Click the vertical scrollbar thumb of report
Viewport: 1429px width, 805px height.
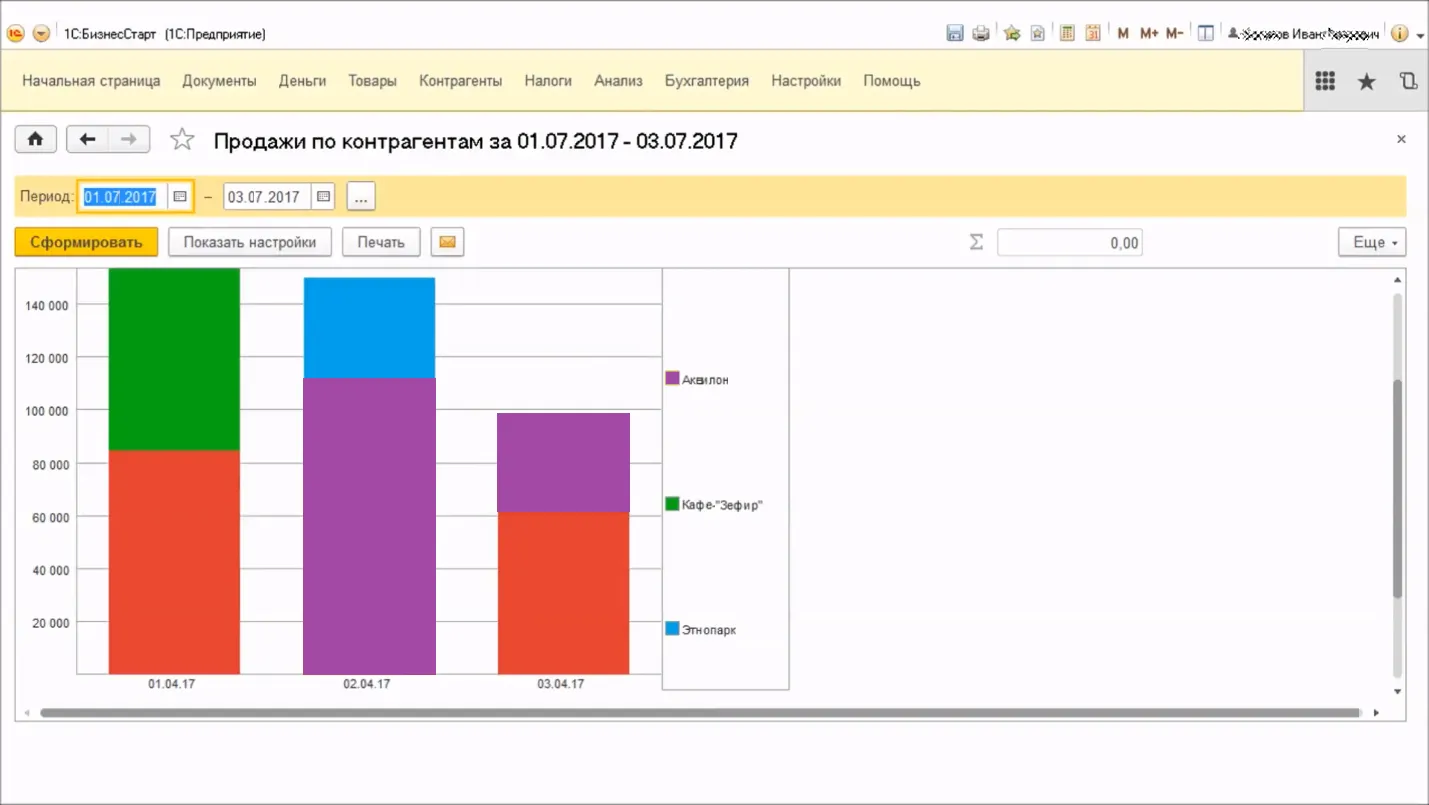point(1397,489)
